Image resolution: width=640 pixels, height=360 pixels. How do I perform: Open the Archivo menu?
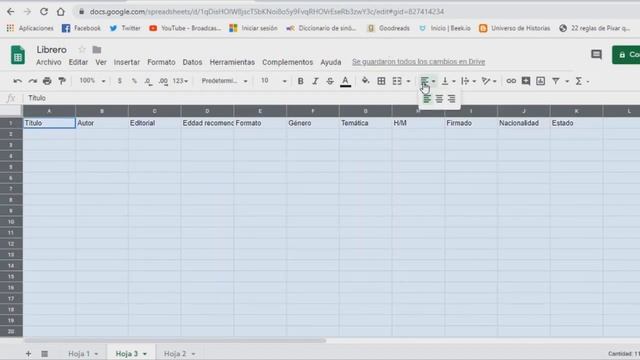(x=49, y=62)
